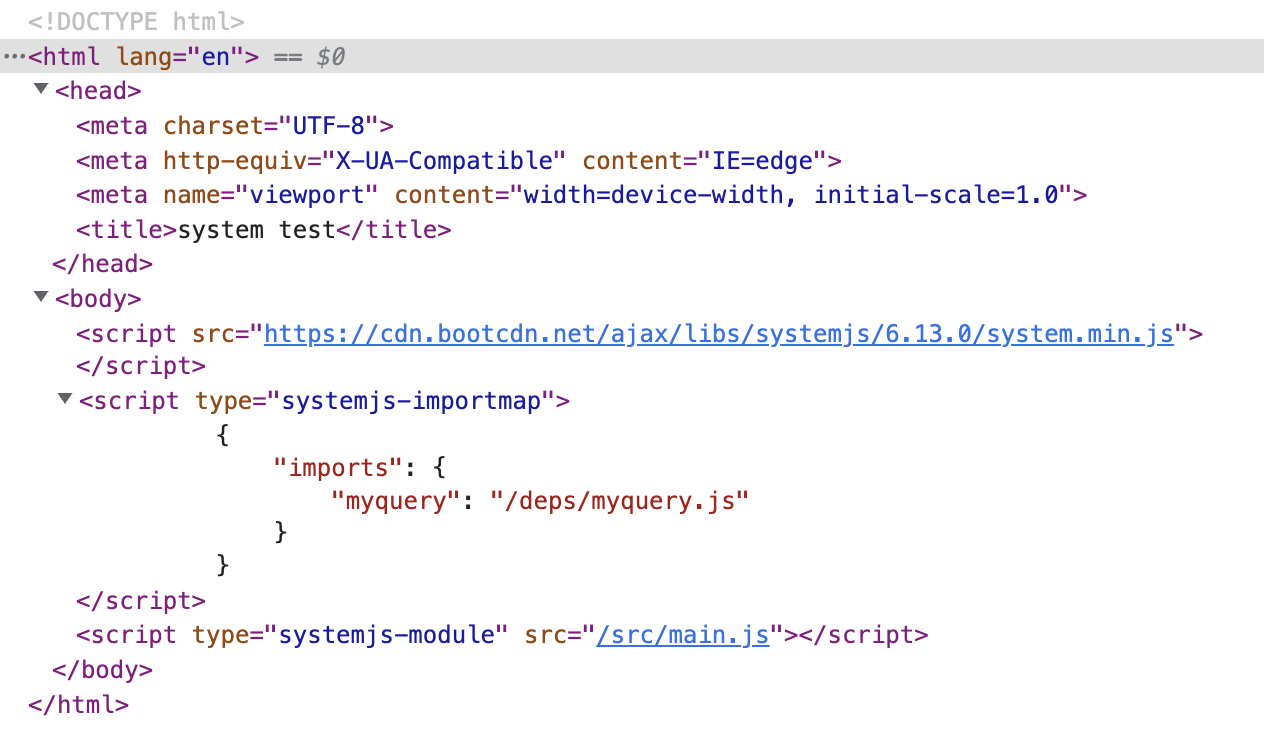The height and width of the screenshot is (756, 1264).
Task: Select the viewport meta node
Action: click(x=582, y=194)
